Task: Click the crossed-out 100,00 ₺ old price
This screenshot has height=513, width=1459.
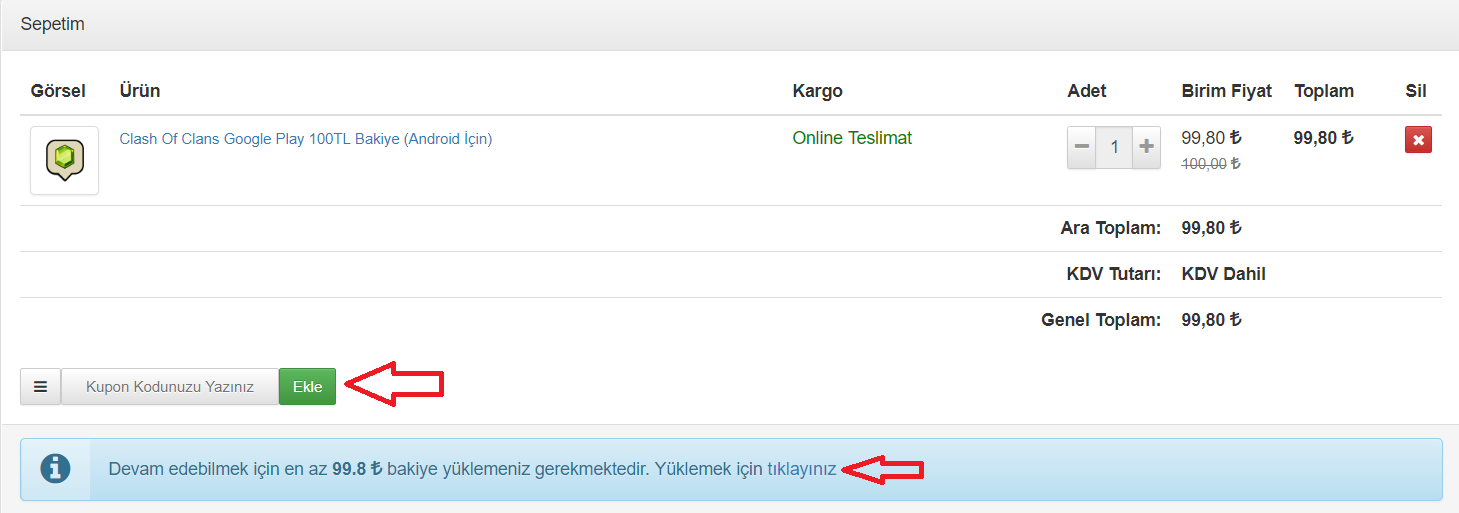Action: click(x=1211, y=164)
